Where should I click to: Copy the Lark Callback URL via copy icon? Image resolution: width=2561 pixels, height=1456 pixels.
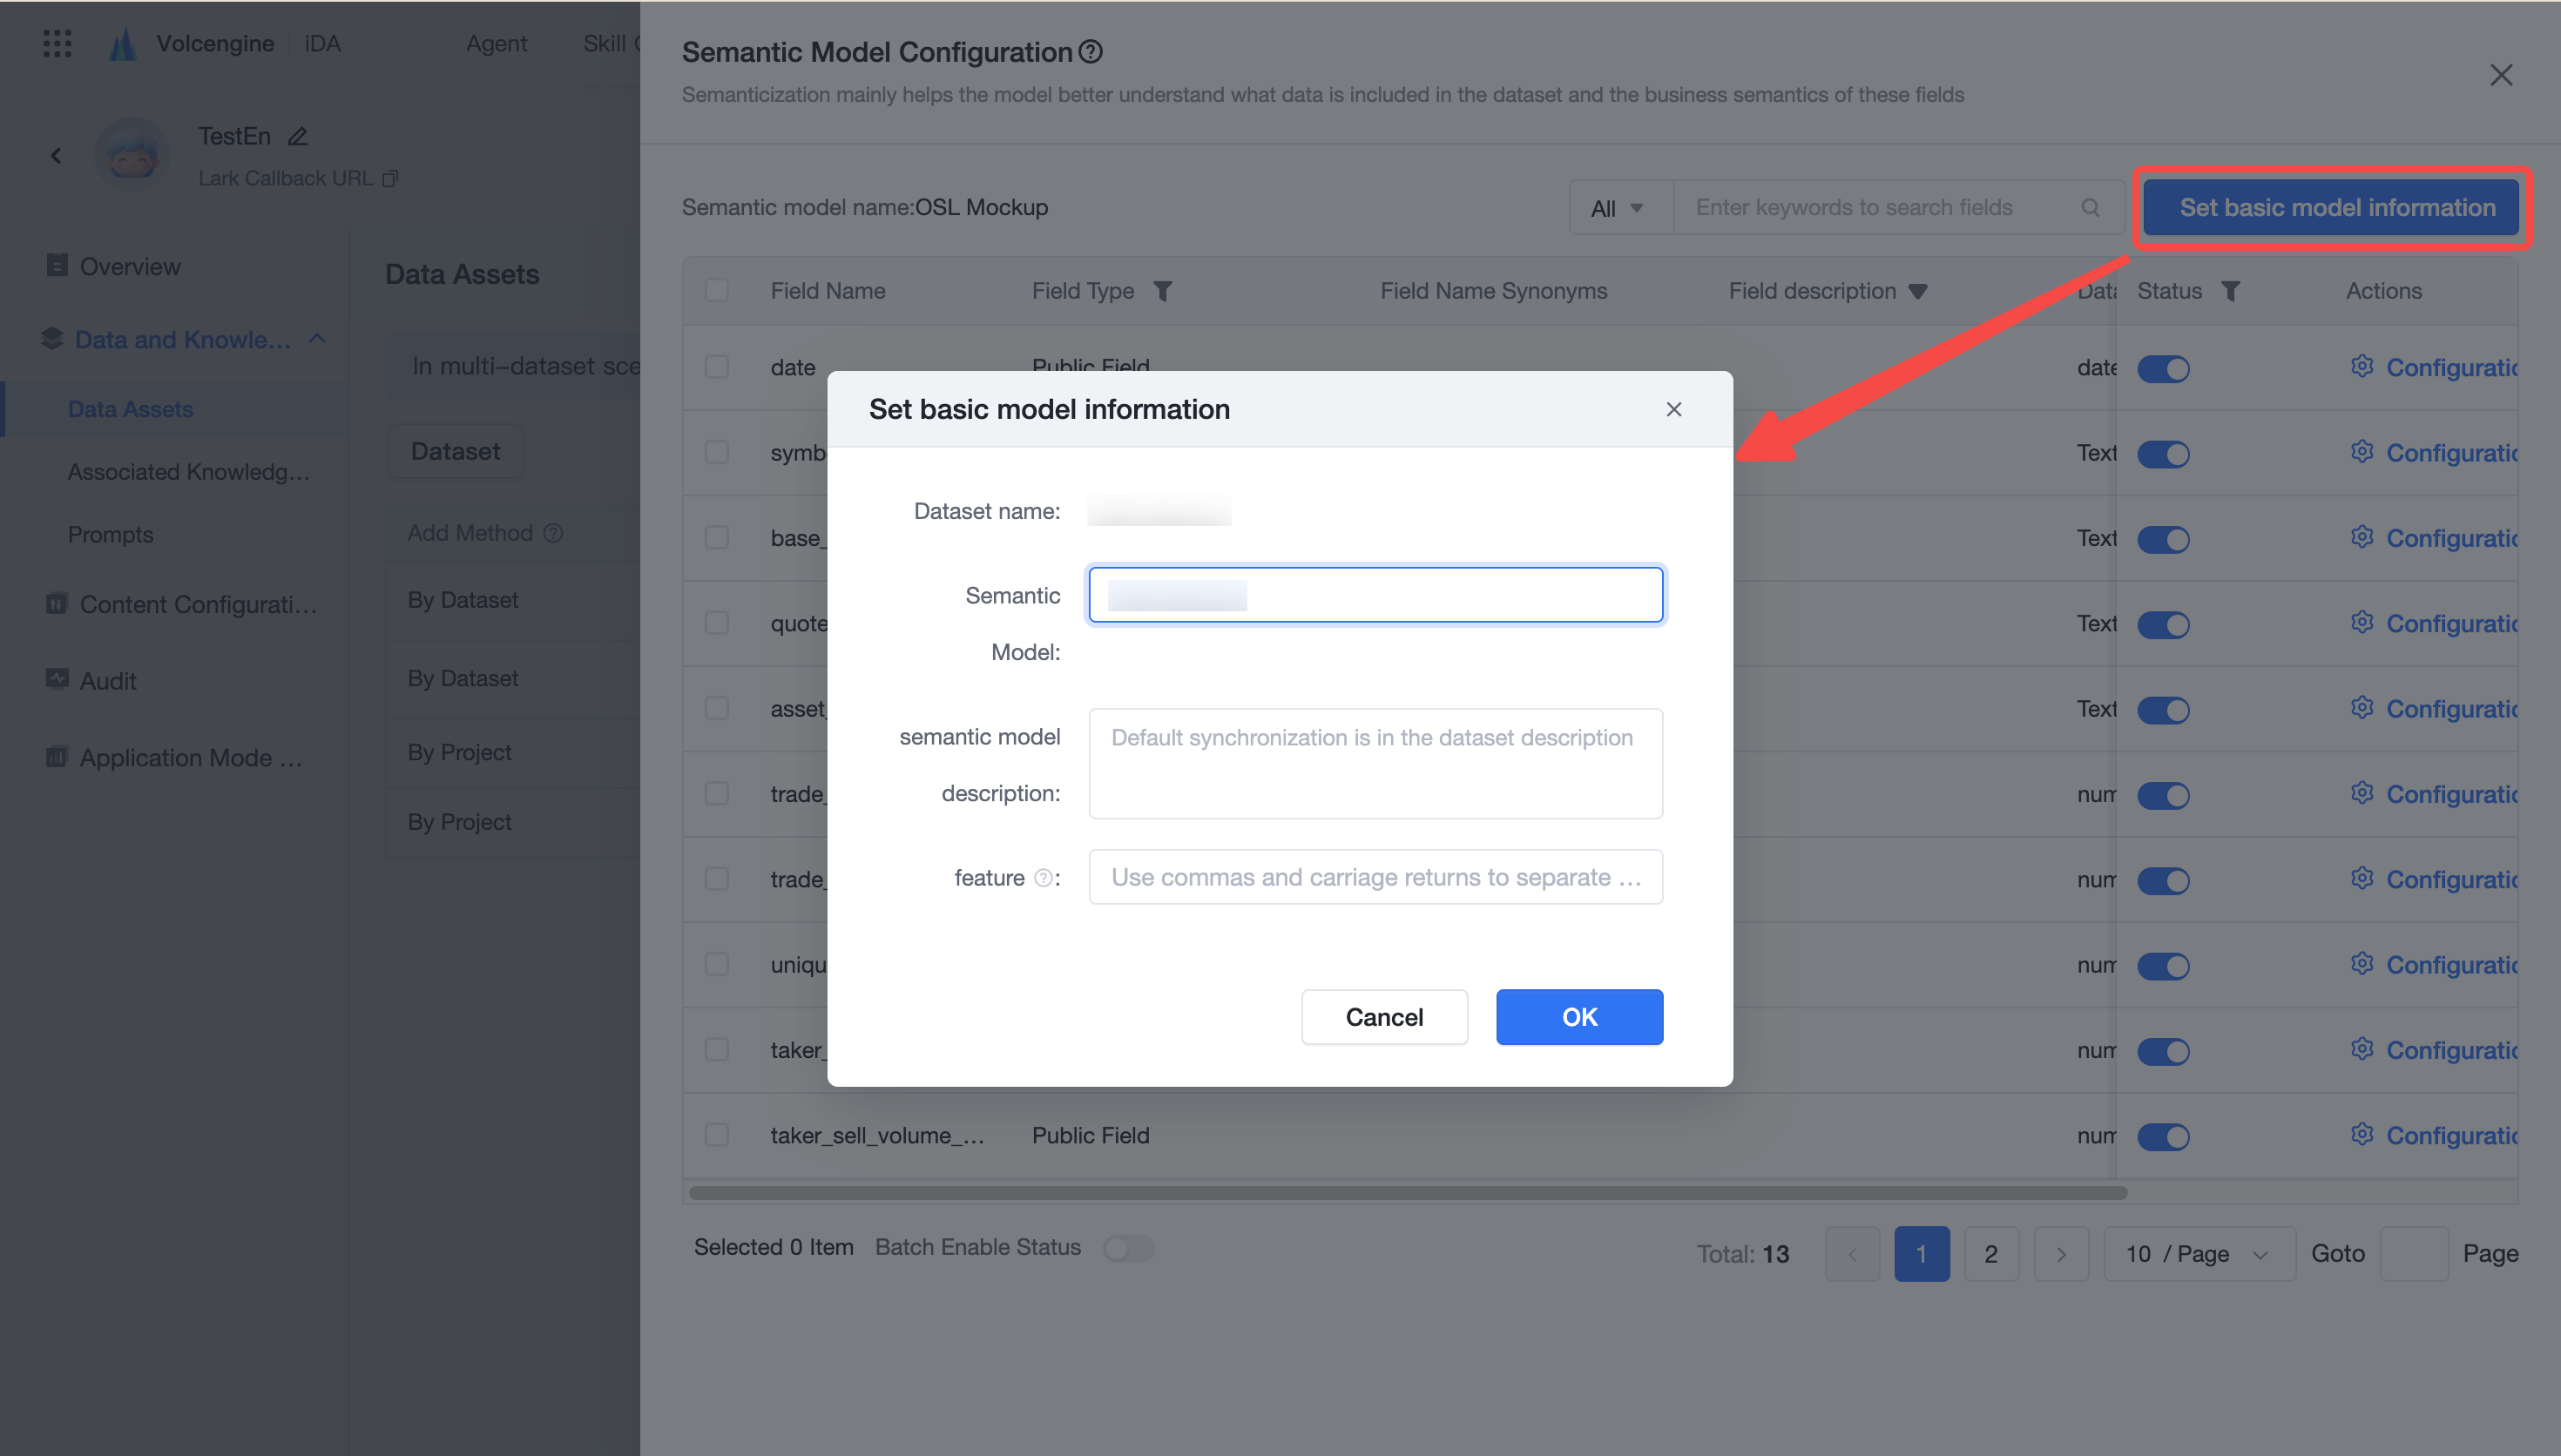(x=390, y=178)
